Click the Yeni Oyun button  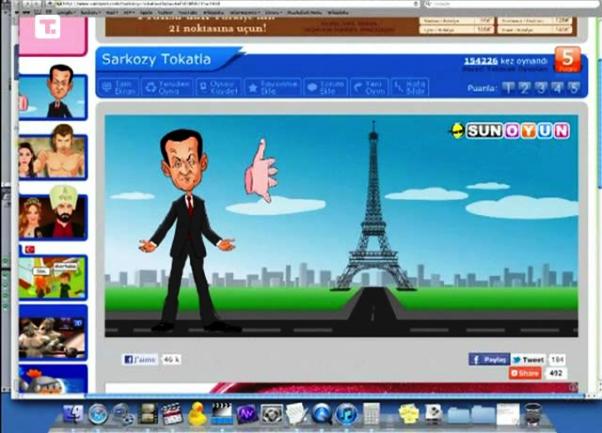point(369,88)
